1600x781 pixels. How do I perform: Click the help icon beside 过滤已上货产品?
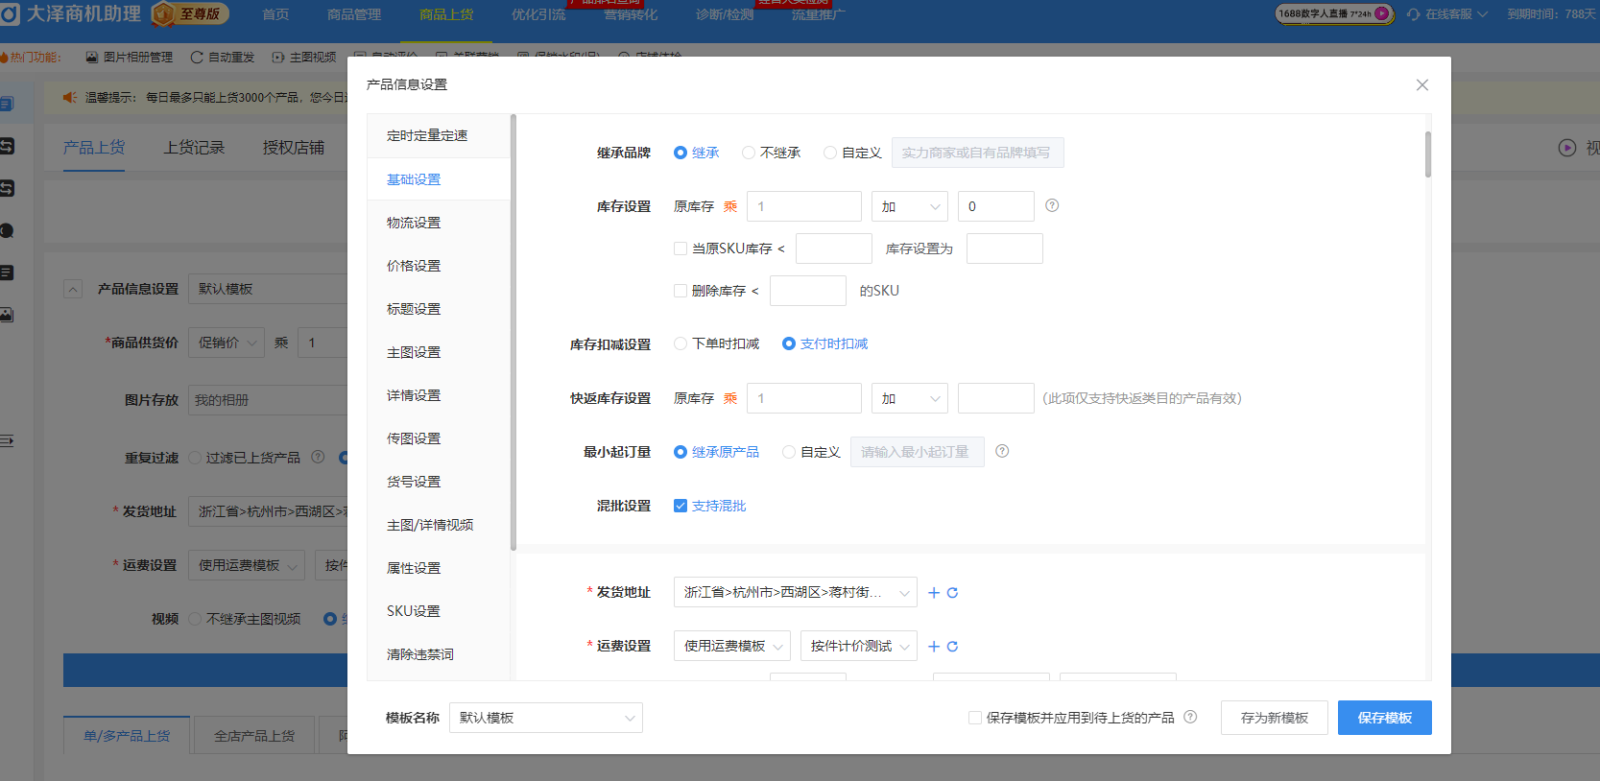[x=318, y=457]
